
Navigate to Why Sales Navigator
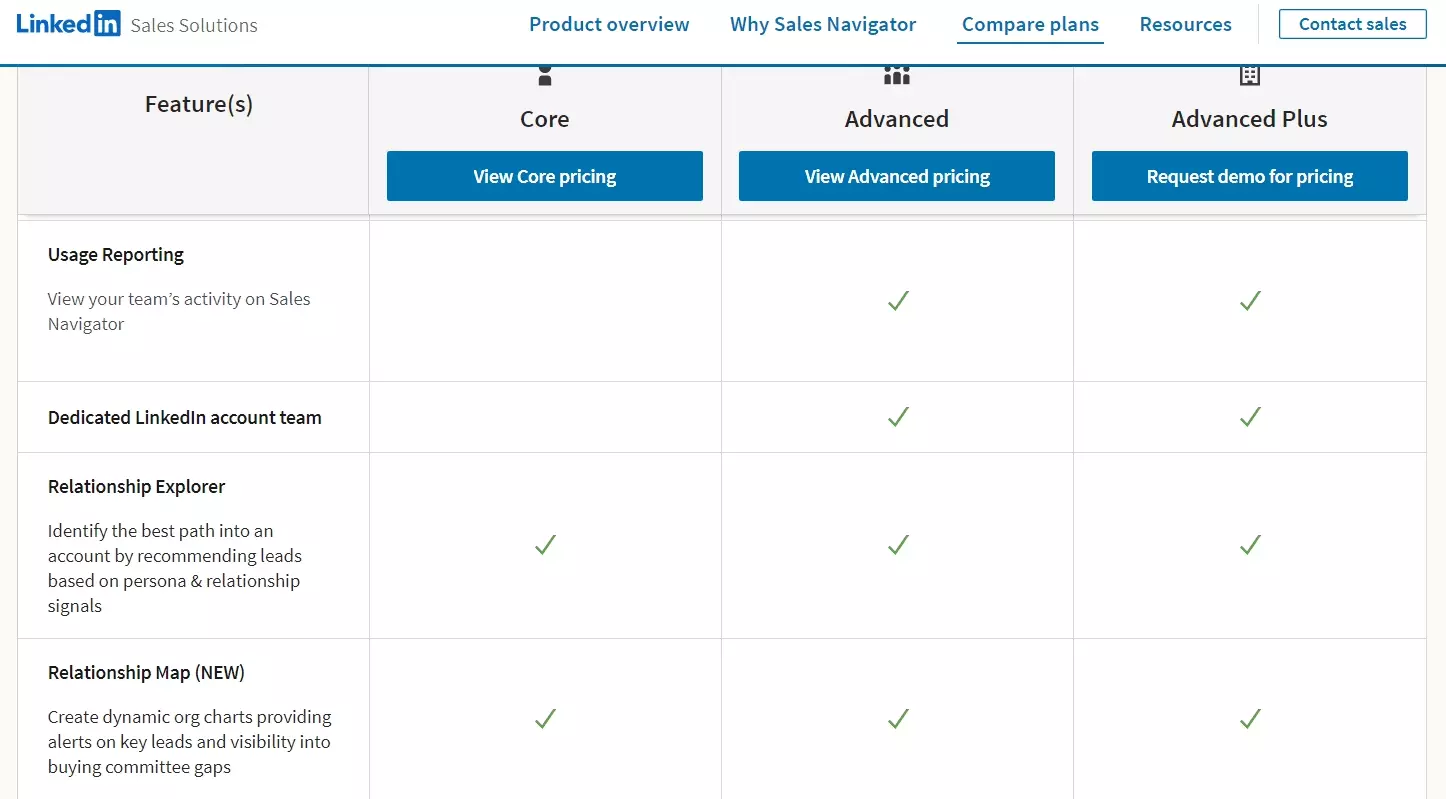pos(823,24)
